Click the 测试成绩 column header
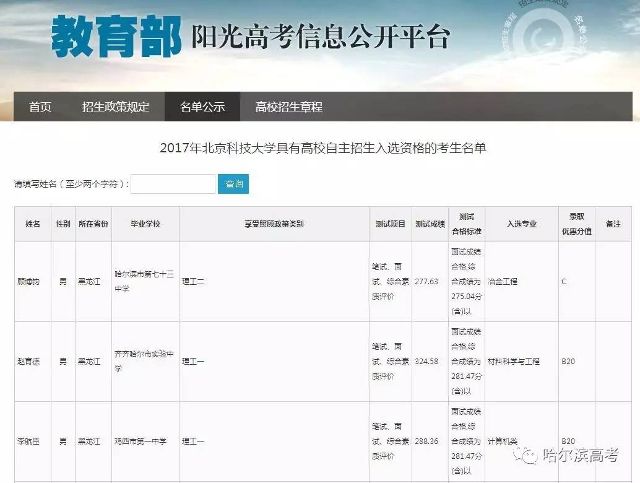The height and width of the screenshot is (483, 640). (430, 224)
